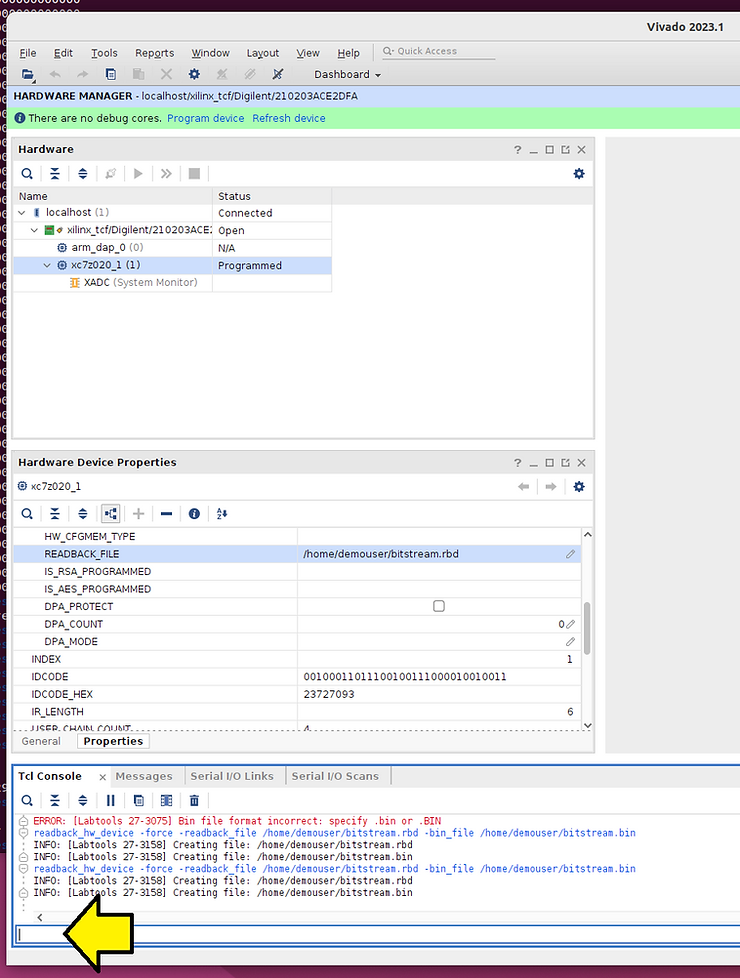Click the properties panel vertical scrollbar
740x978 pixels.
[587, 628]
